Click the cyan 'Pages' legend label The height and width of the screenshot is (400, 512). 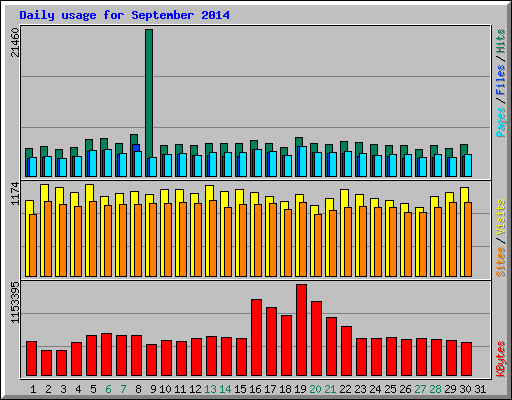(501, 122)
